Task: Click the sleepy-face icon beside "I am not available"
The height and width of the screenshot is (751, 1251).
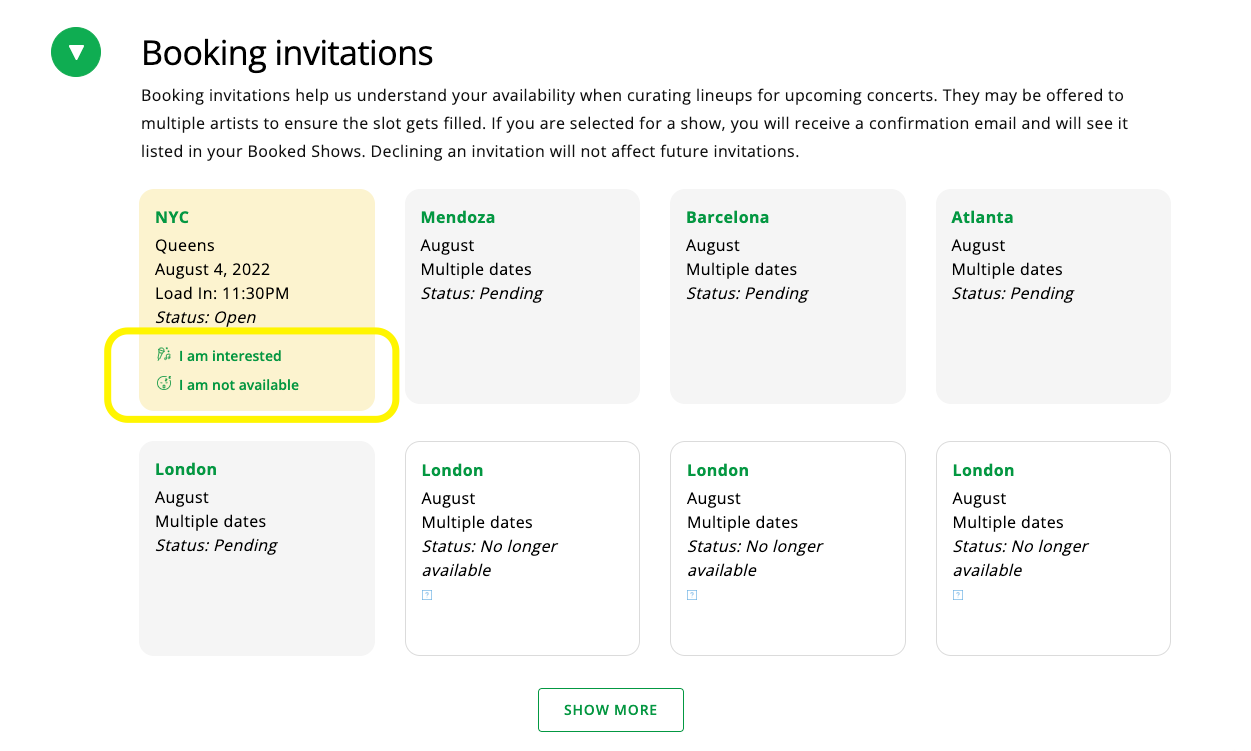Action: (x=163, y=384)
